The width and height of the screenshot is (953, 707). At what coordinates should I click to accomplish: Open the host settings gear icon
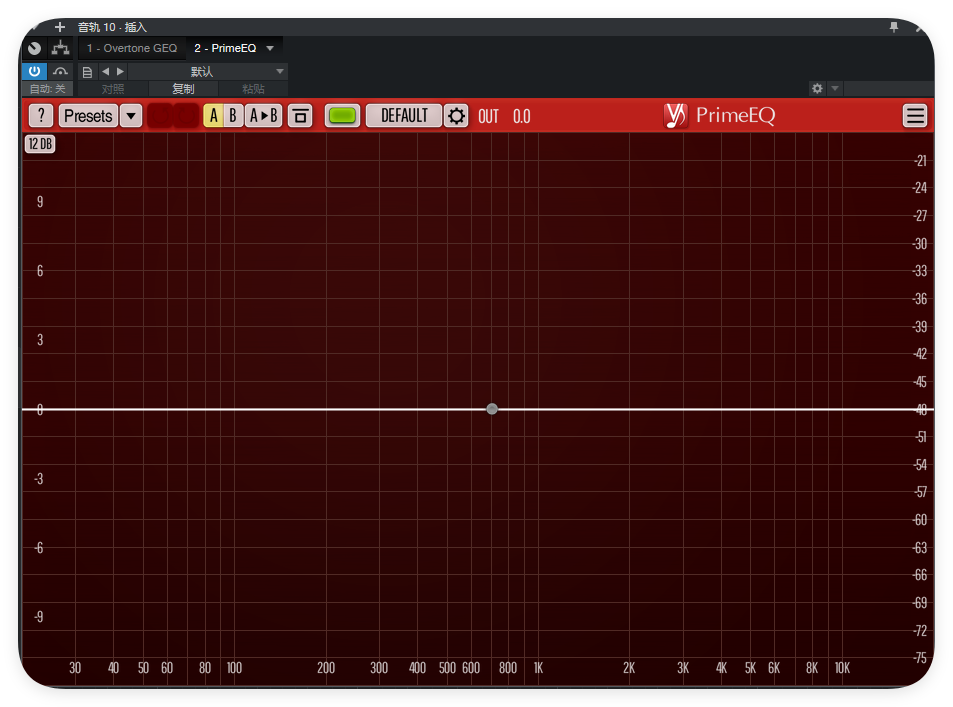[x=817, y=89]
